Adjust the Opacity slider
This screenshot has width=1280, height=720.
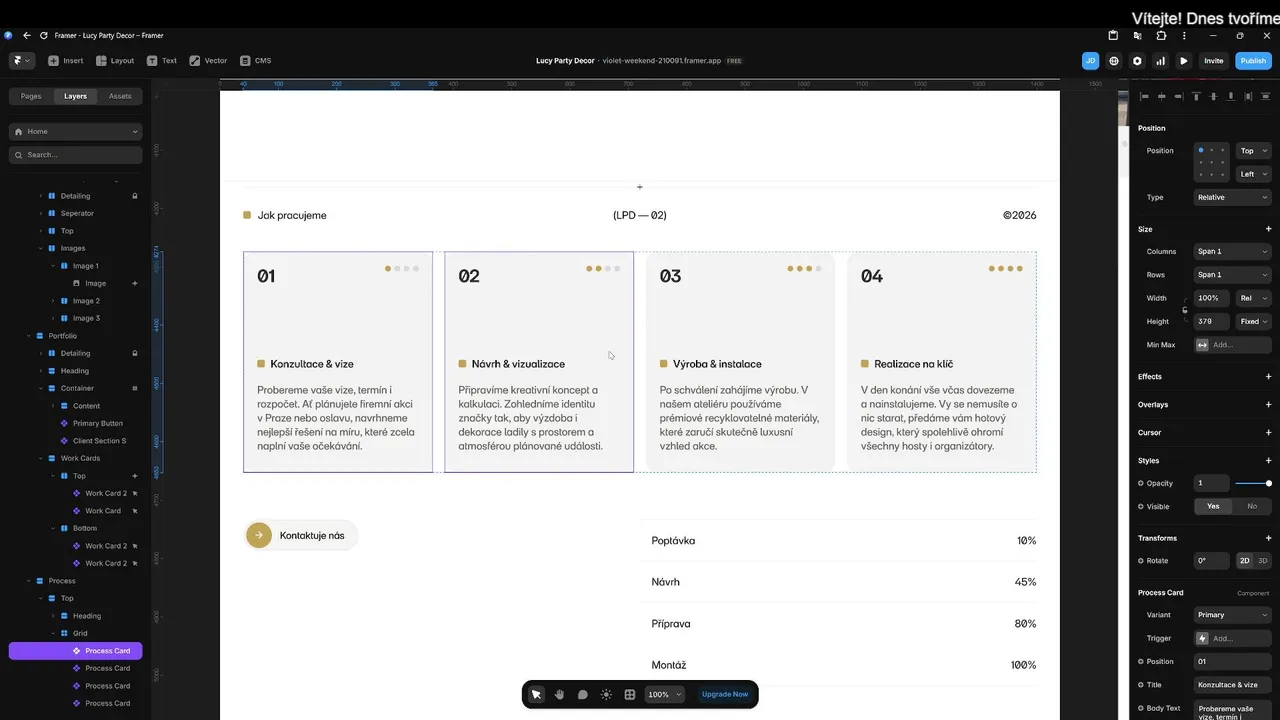pyautogui.click(x=1253, y=484)
